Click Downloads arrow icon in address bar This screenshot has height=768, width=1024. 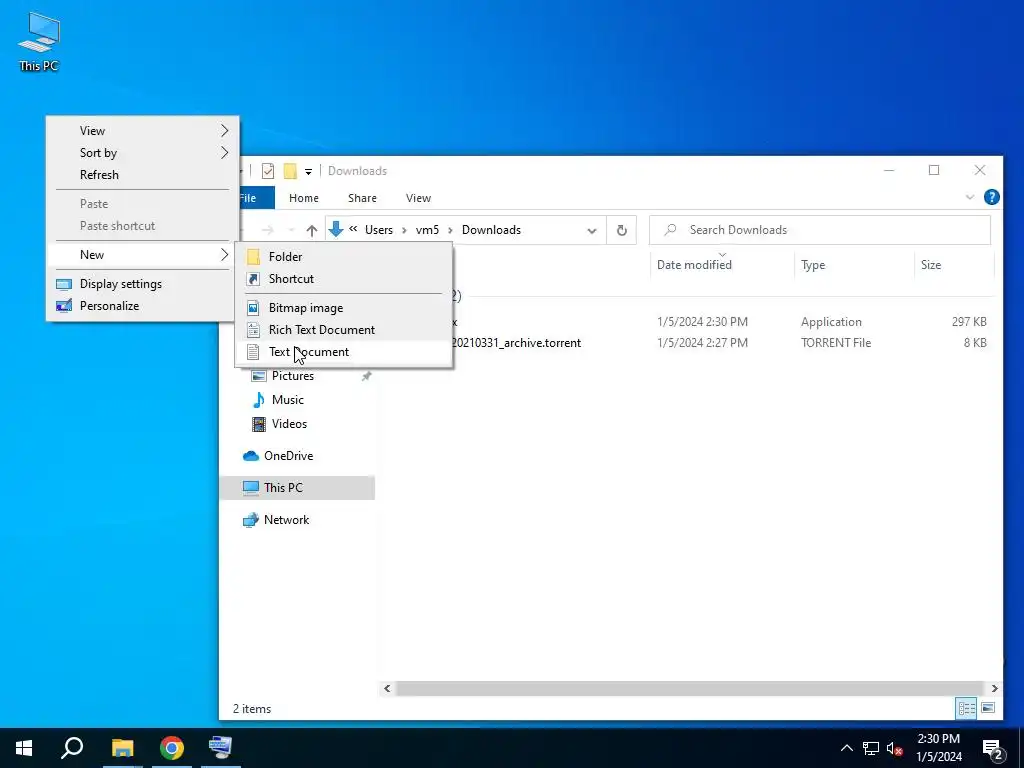pyautogui.click(x=336, y=229)
